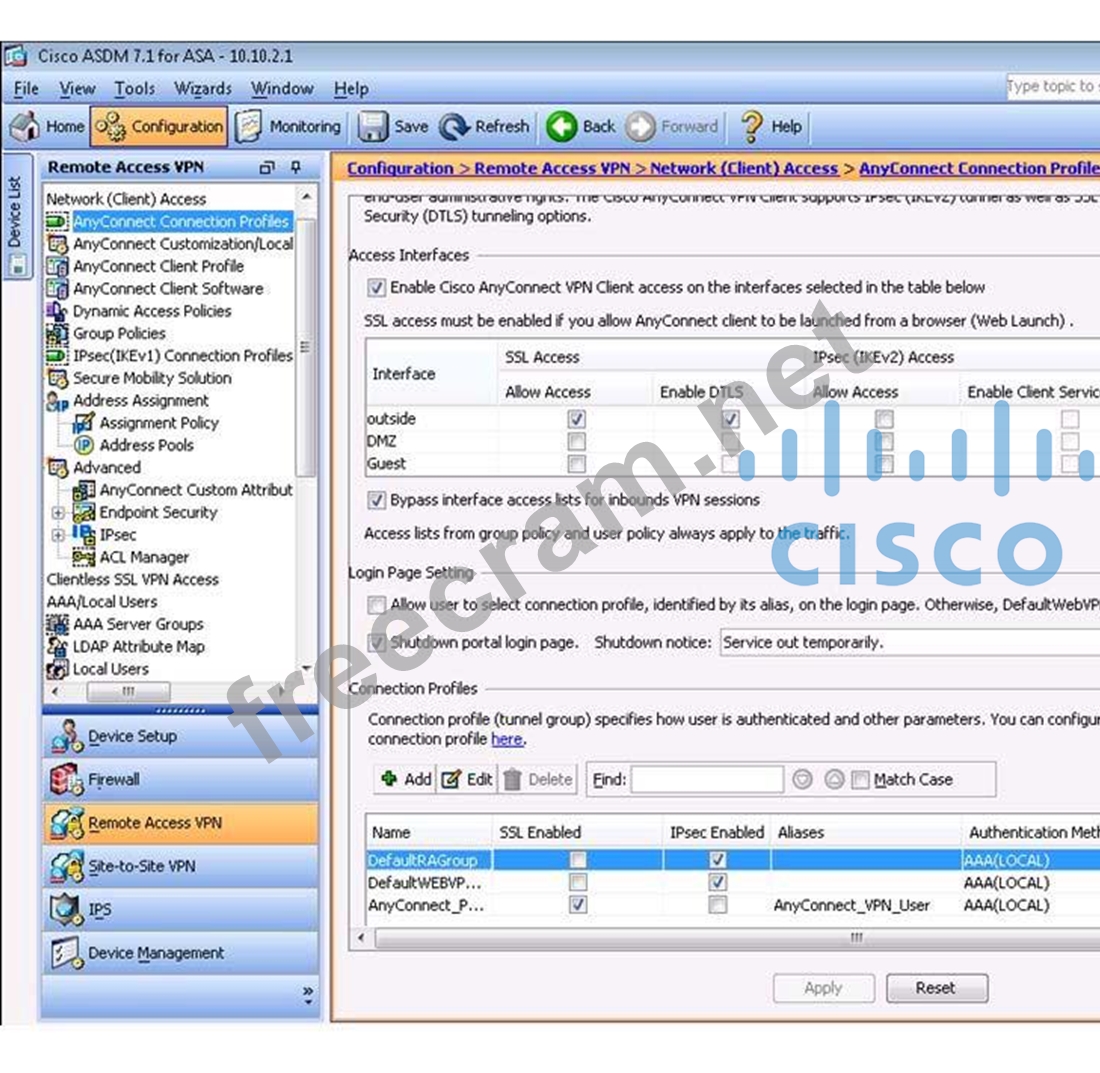
Task: Click the Find text field
Action: point(707,780)
